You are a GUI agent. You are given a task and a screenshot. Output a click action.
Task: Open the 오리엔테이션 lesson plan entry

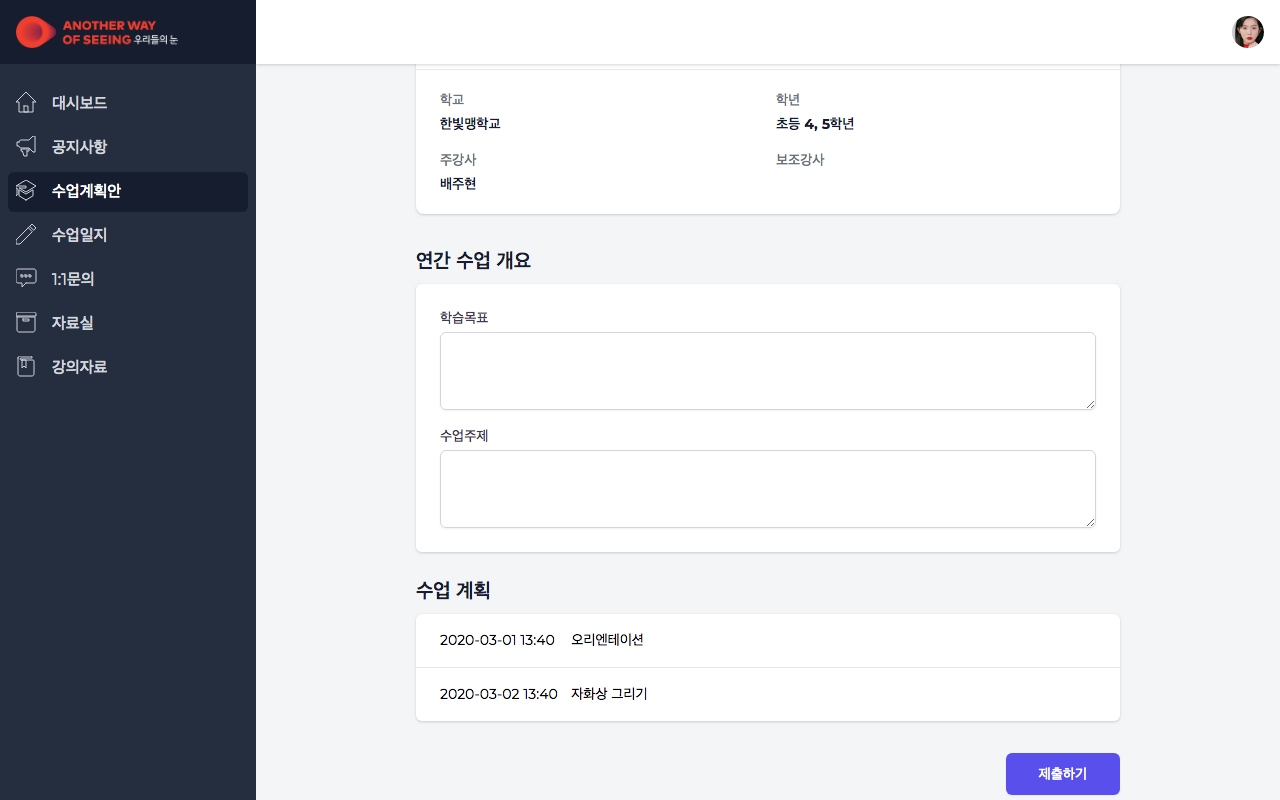(767, 640)
